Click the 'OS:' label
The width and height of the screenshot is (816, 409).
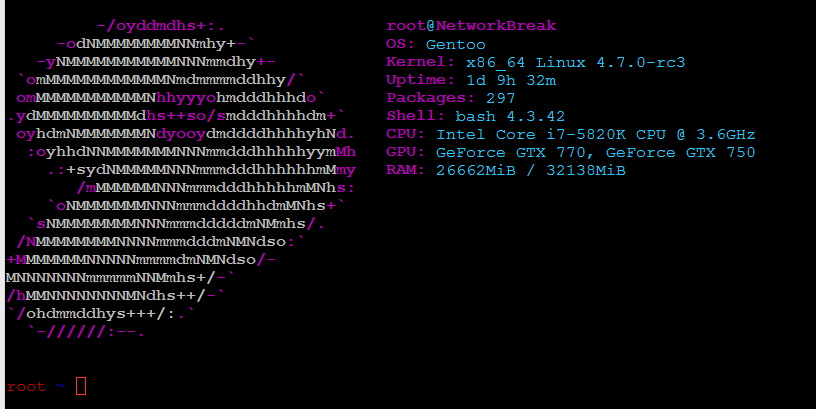click(400, 44)
